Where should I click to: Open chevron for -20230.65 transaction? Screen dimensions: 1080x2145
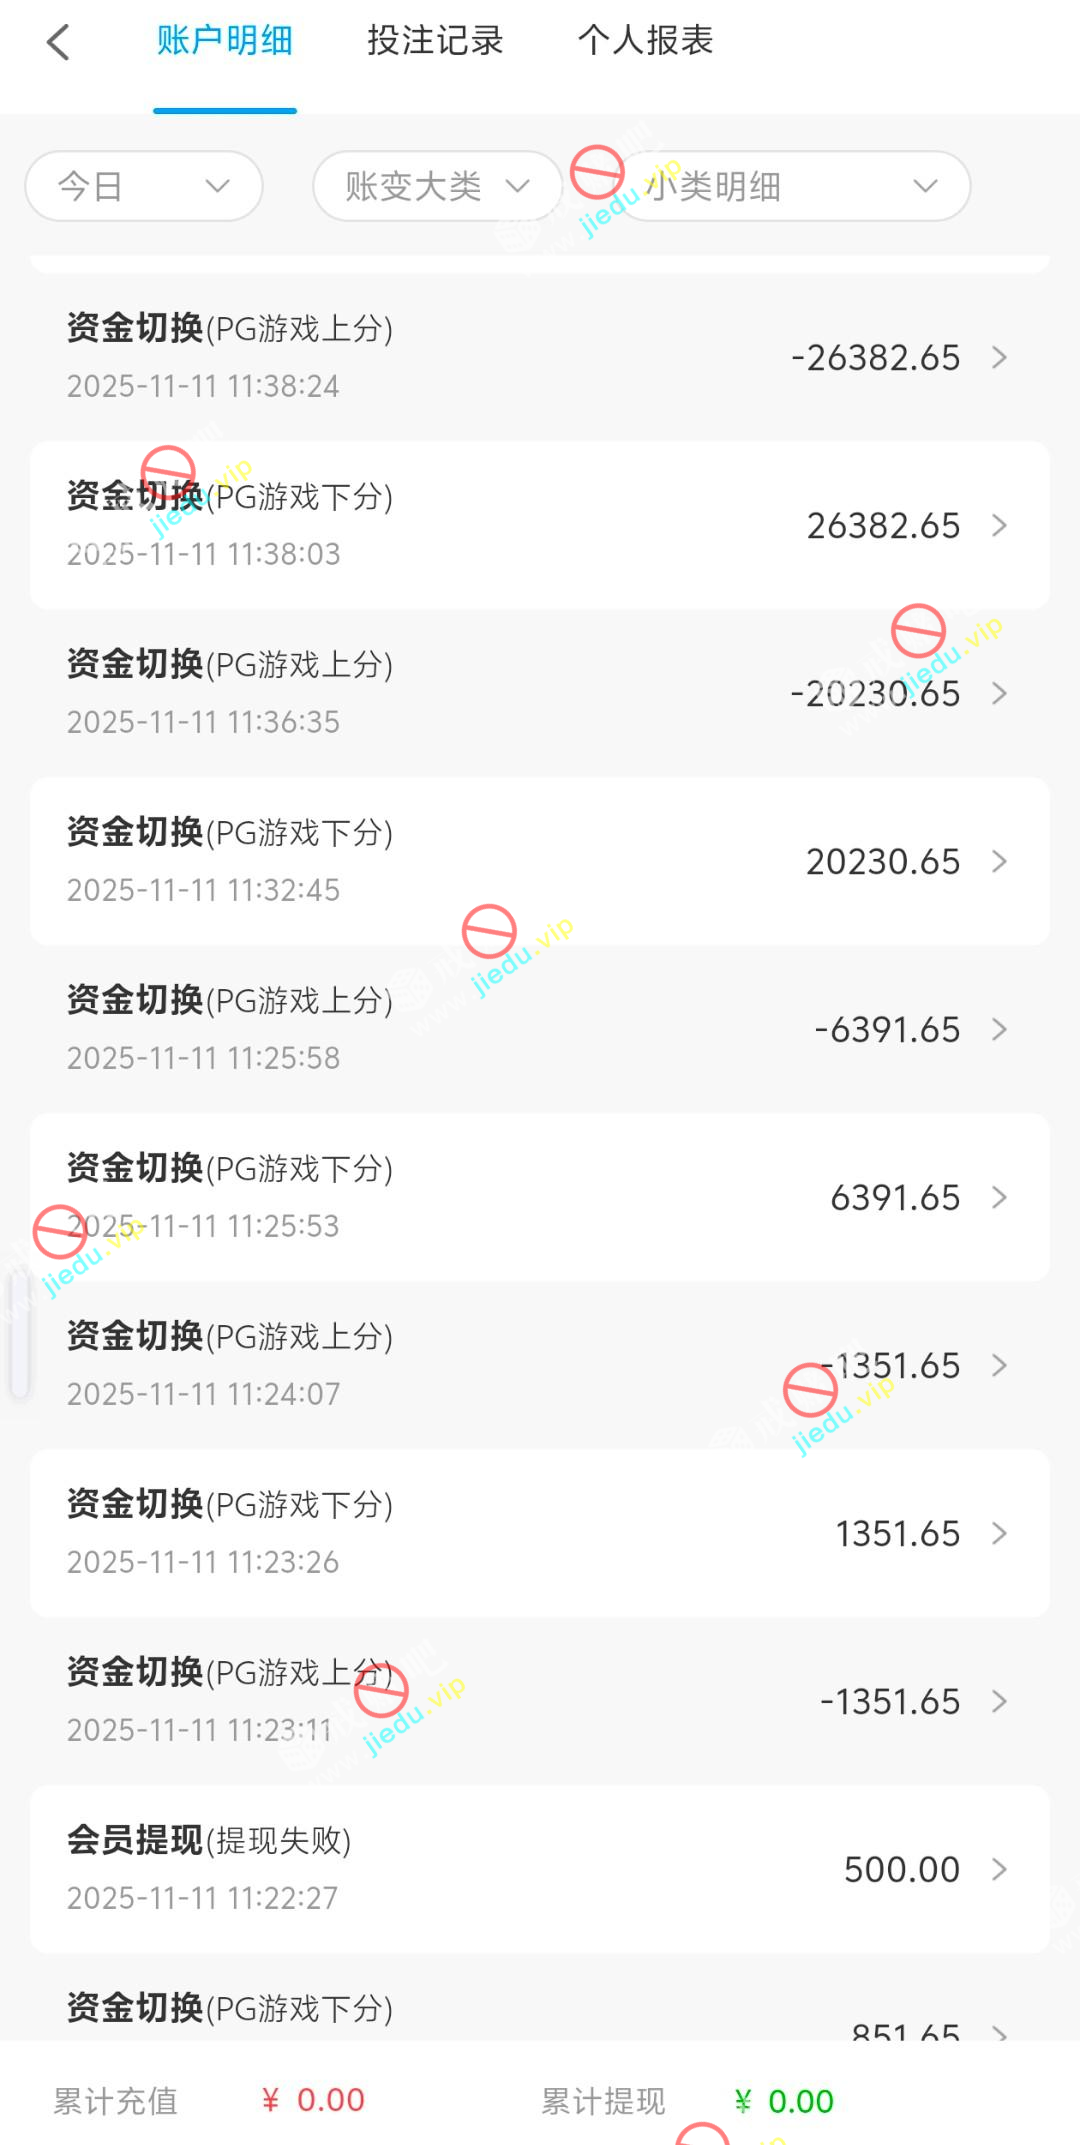pyautogui.click(x=999, y=693)
